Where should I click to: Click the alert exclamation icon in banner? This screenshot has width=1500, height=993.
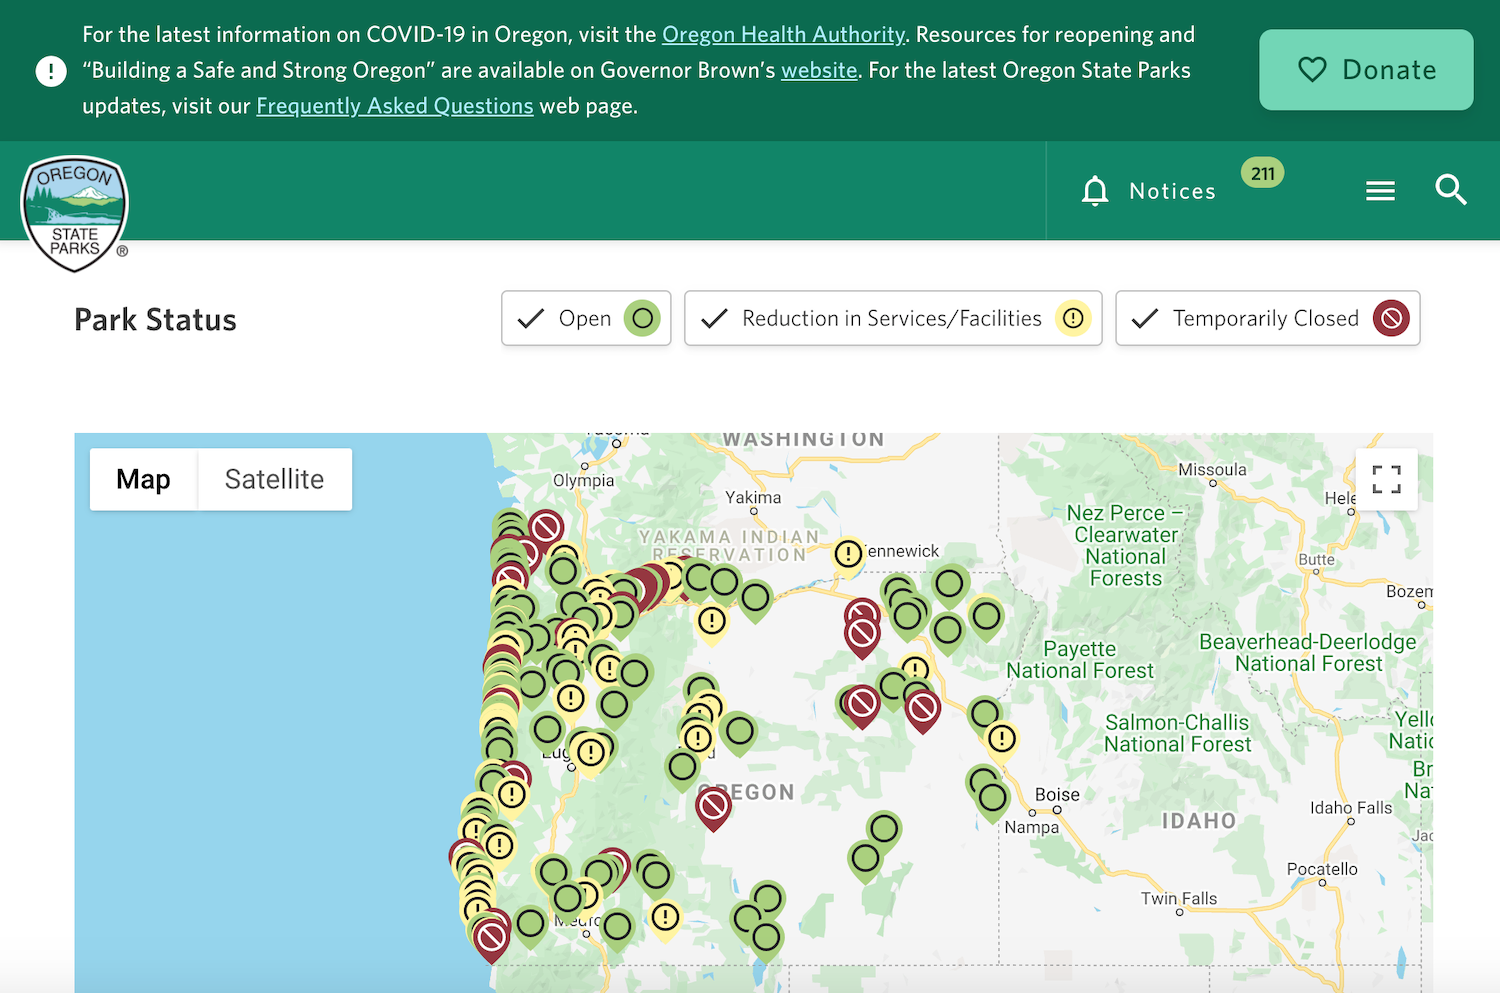pos(51,71)
